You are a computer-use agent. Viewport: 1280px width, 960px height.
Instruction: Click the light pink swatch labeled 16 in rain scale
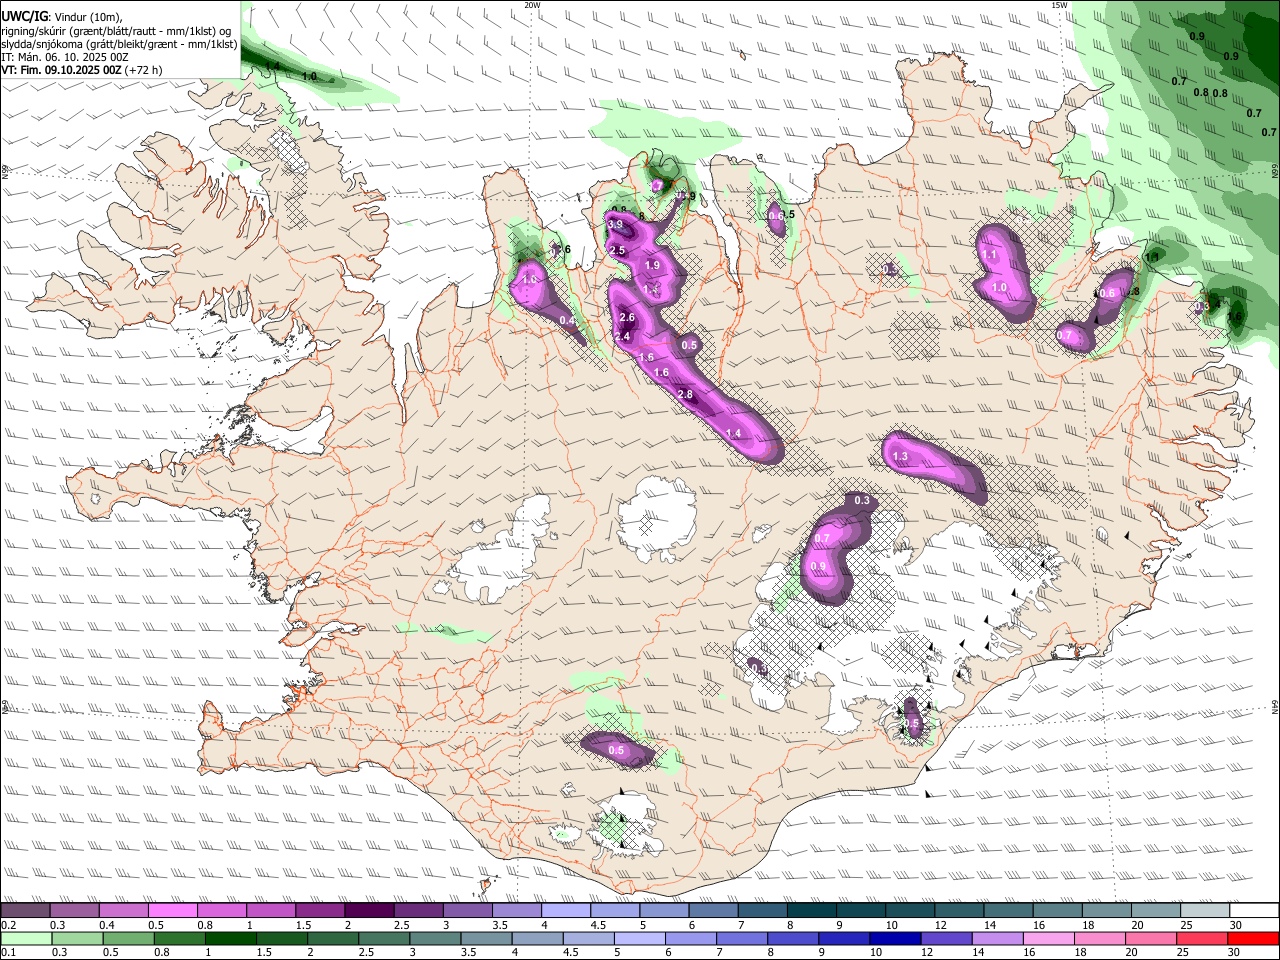click(x=1048, y=938)
